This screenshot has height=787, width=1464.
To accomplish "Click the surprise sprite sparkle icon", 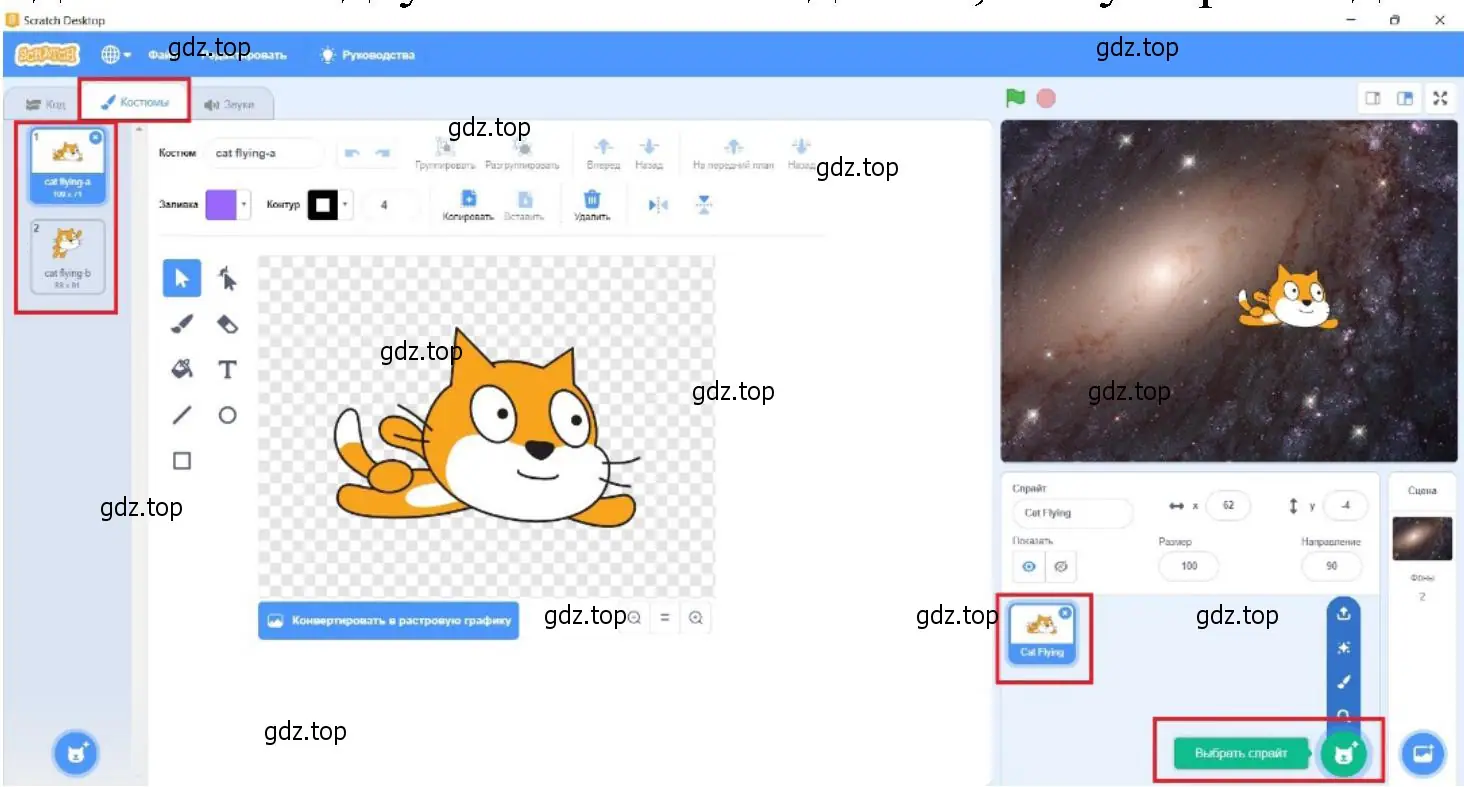I will tap(1344, 648).
